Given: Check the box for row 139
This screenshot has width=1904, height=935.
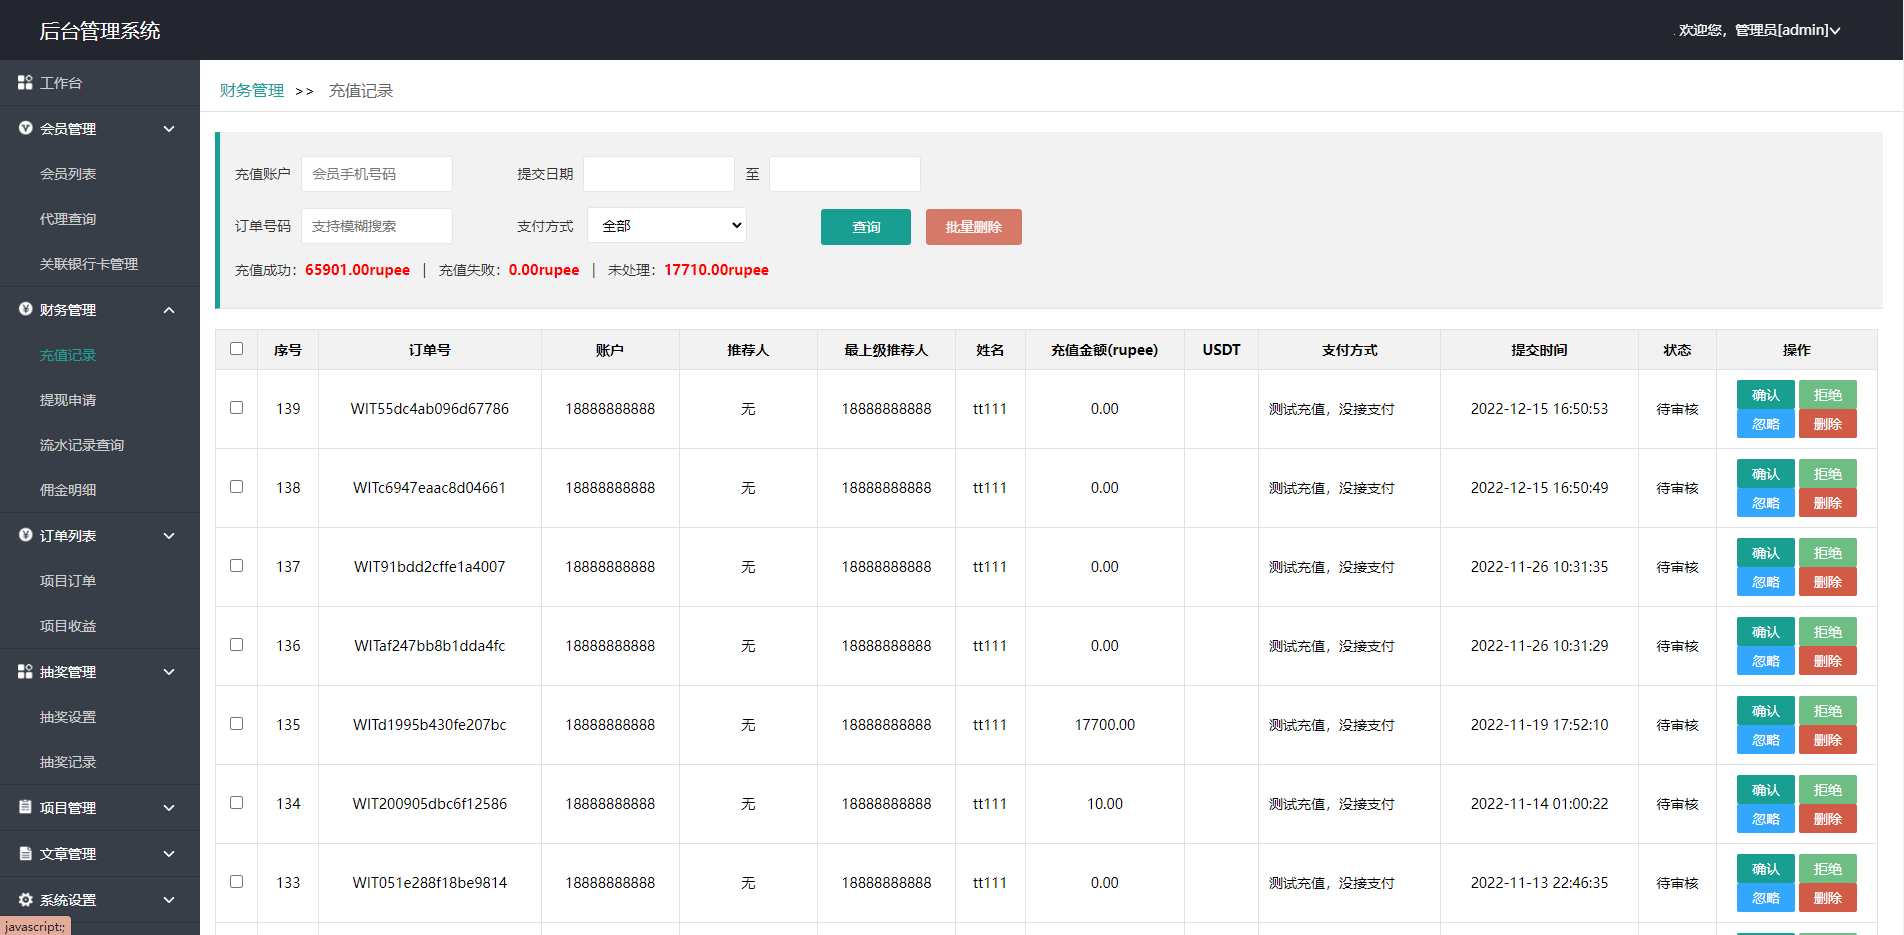Looking at the screenshot, I should pyautogui.click(x=236, y=408).
